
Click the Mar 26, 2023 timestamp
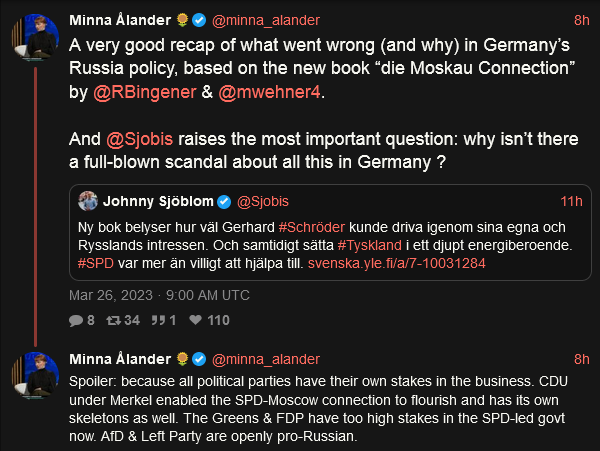coord(159,295)
